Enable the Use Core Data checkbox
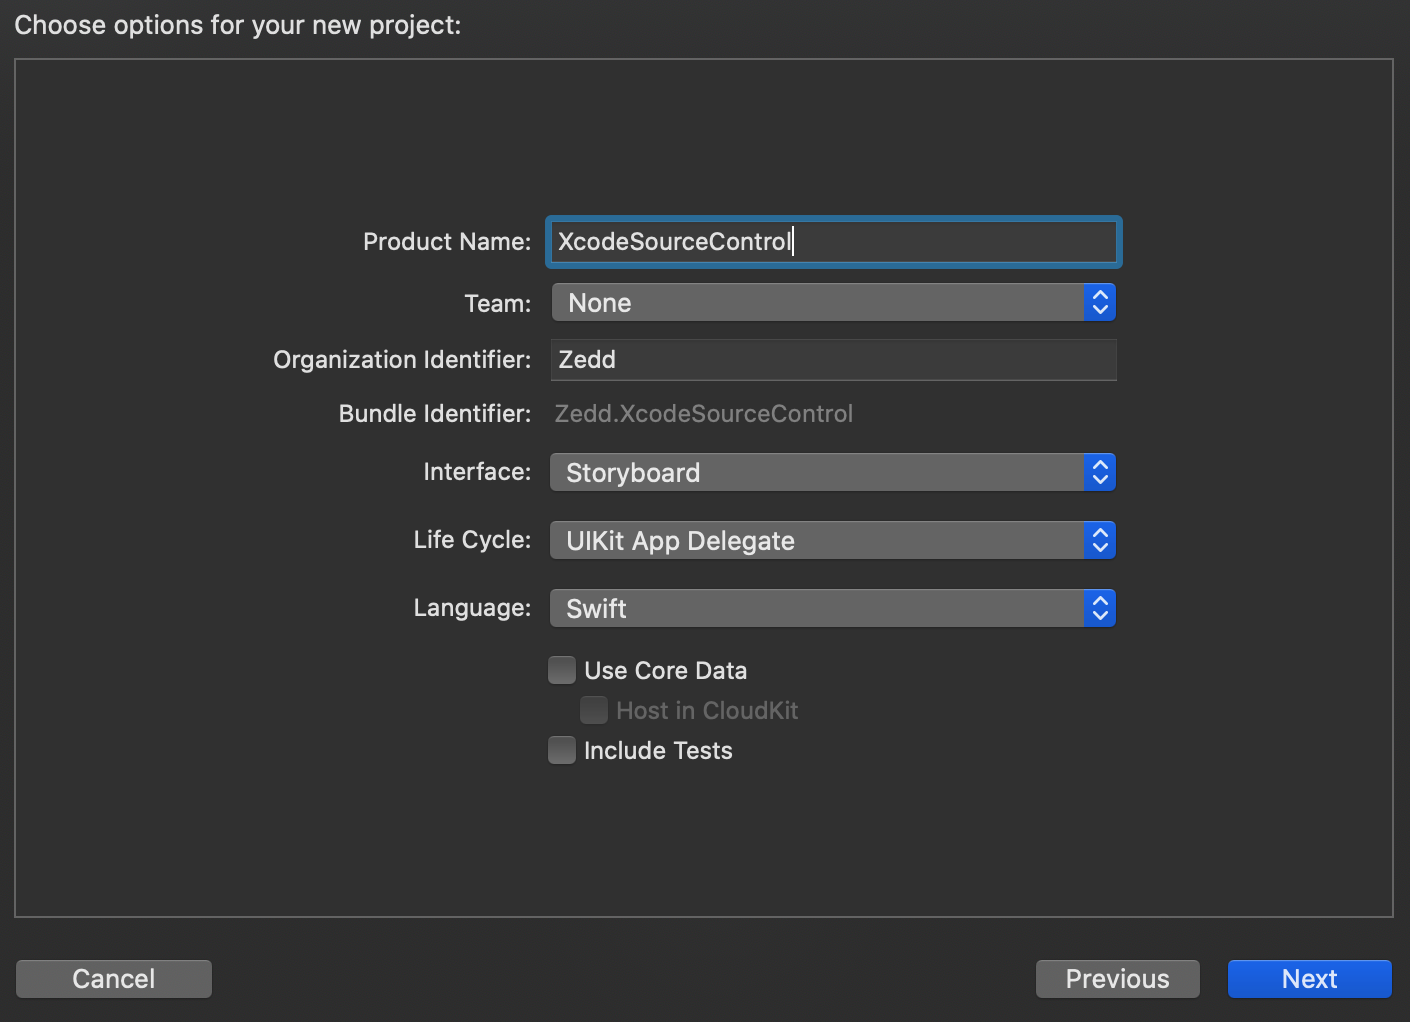The image size is (1410, 1022). click(562, 670)
